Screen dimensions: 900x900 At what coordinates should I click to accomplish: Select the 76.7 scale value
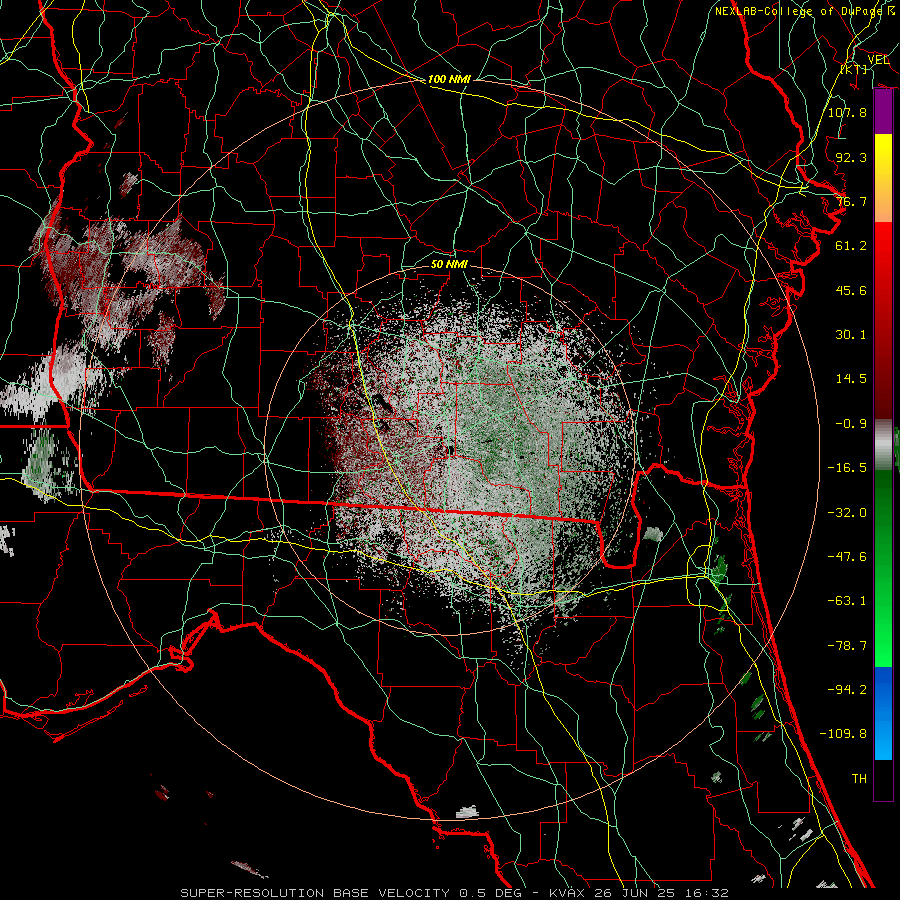point(851,201)
